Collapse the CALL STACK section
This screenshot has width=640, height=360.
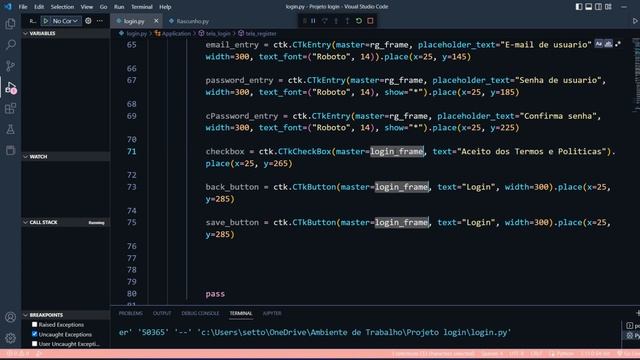coord(66,222)
